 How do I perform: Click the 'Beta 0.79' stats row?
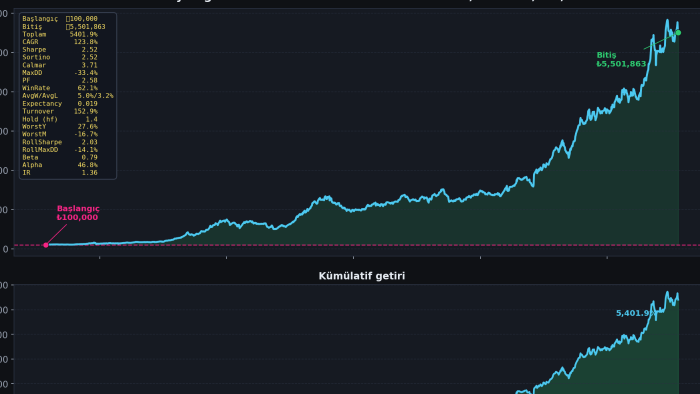click(60, 157)
